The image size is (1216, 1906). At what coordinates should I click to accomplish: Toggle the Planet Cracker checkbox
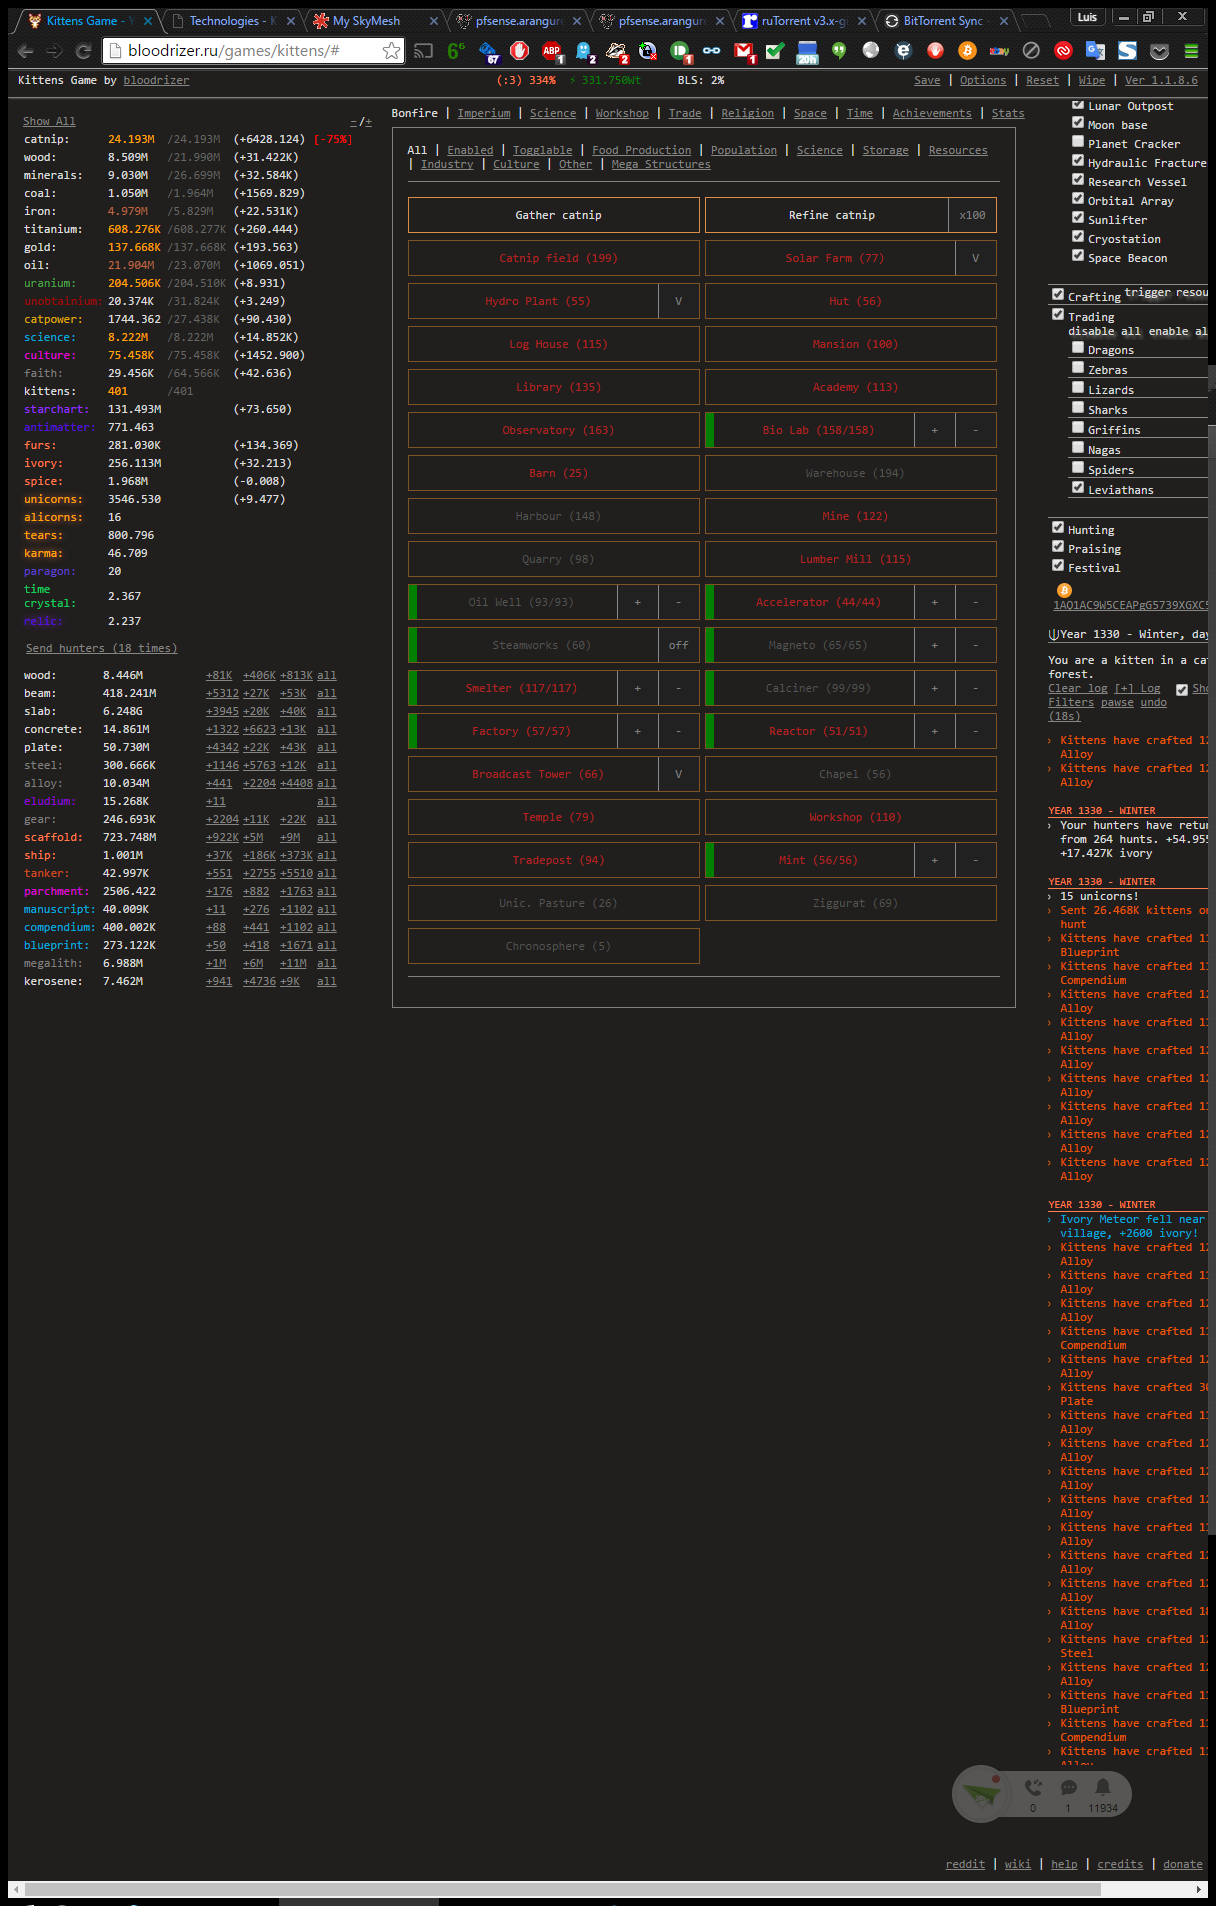(x=1078, y=142)
